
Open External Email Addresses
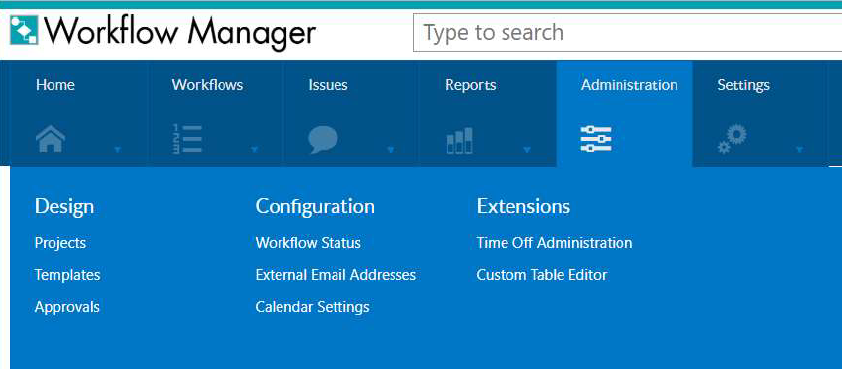336,275
